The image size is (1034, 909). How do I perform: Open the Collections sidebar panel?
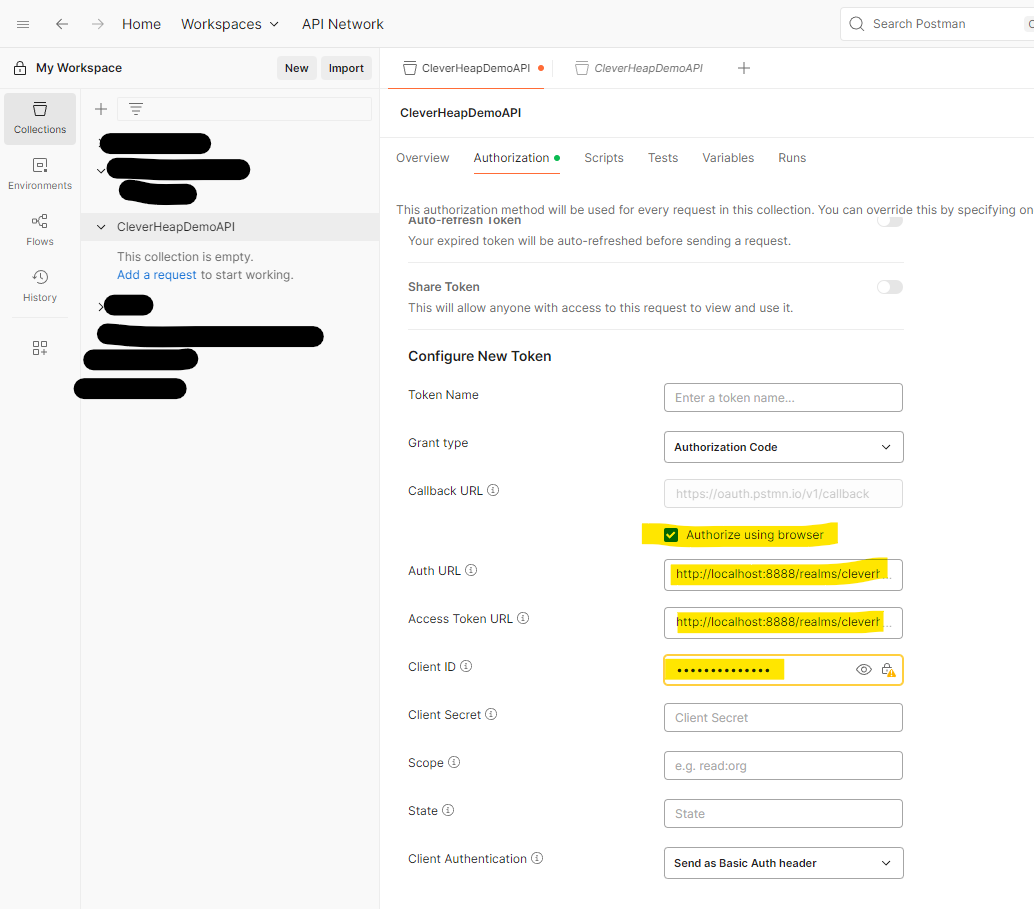[x=39, y=119]
